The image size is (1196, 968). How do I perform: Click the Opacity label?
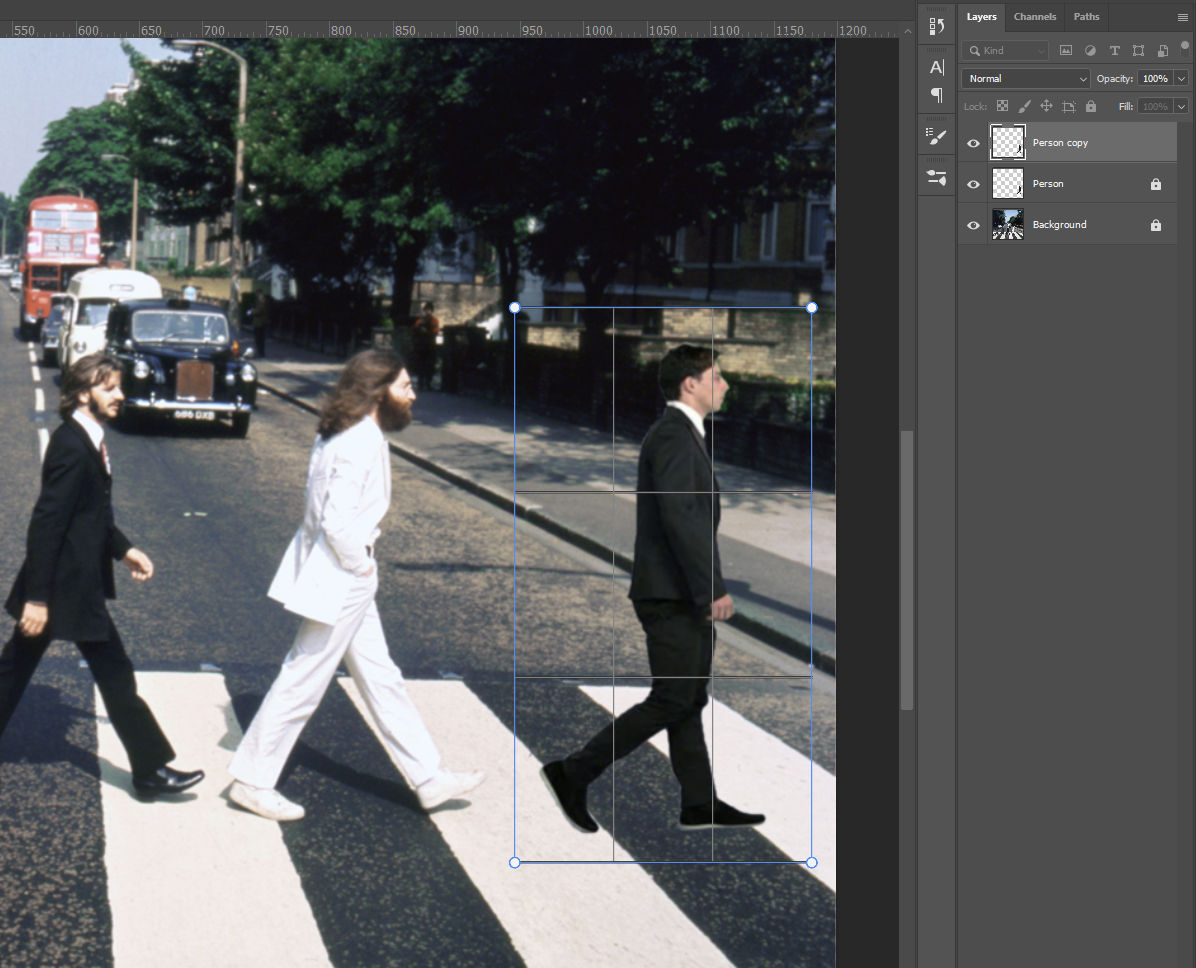click(x=1114, y=79)
